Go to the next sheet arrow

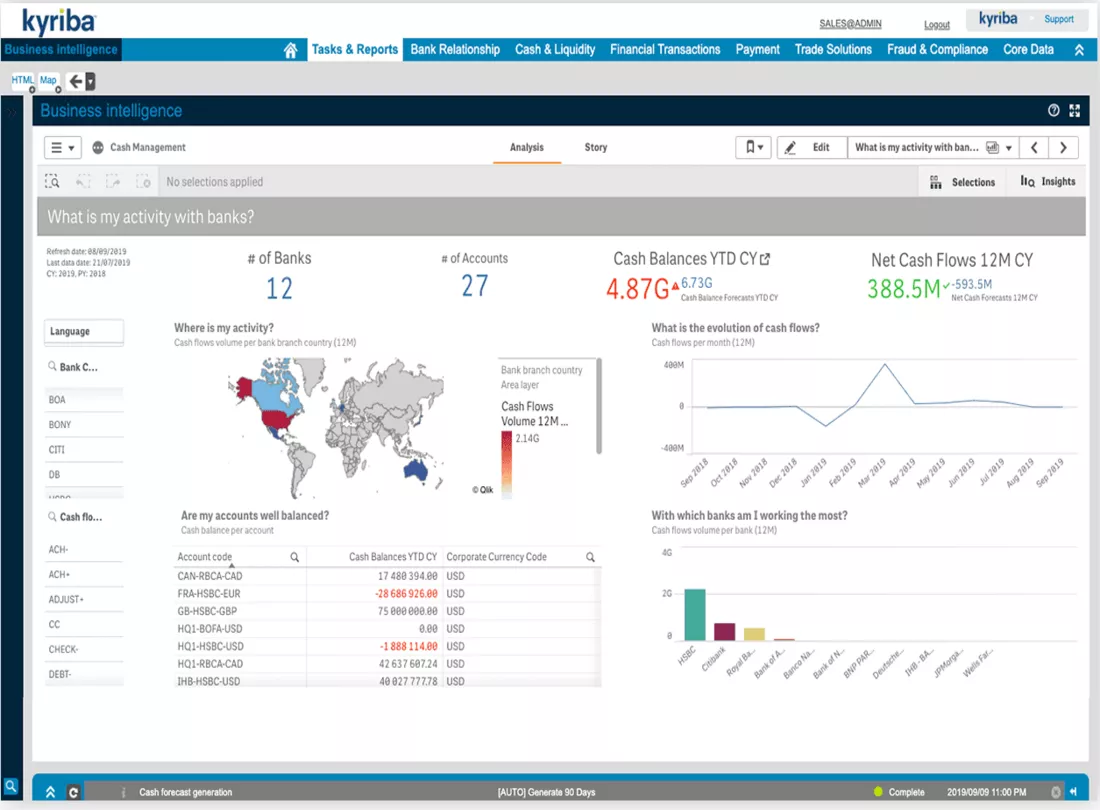click(1063, 147)
